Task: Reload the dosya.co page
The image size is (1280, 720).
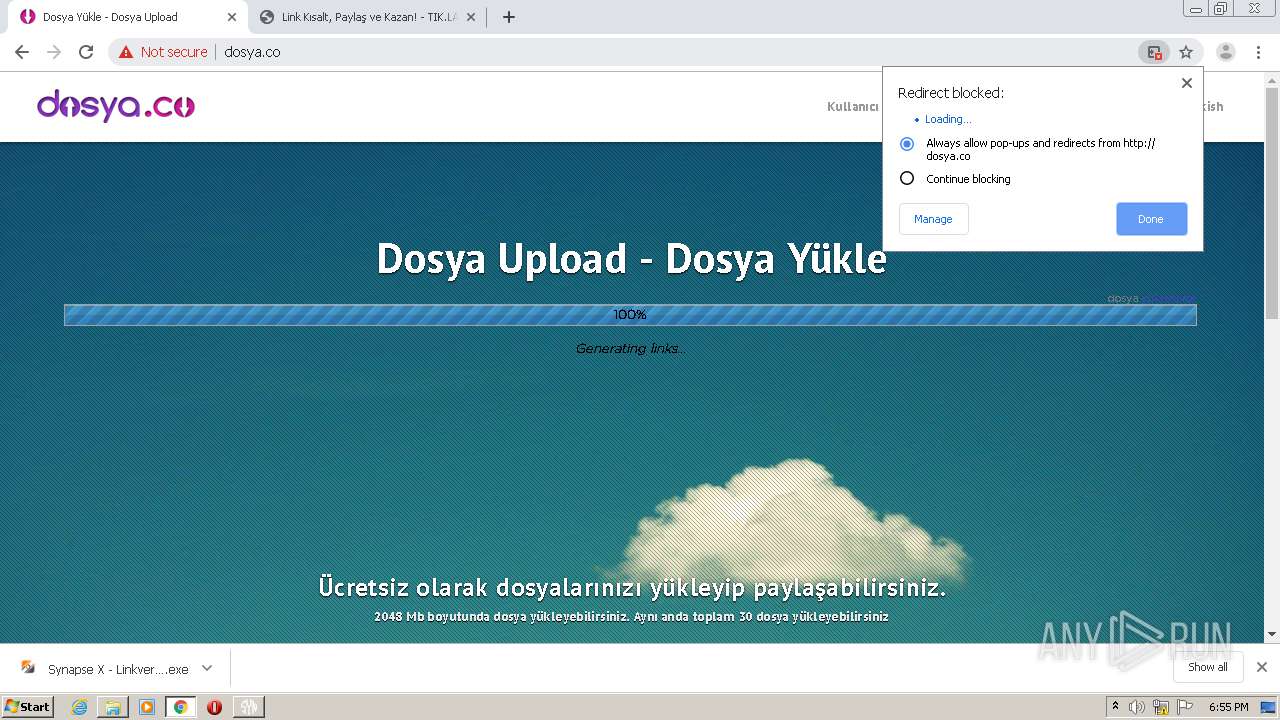Action: pyautogui.click(x=86, y=52)
